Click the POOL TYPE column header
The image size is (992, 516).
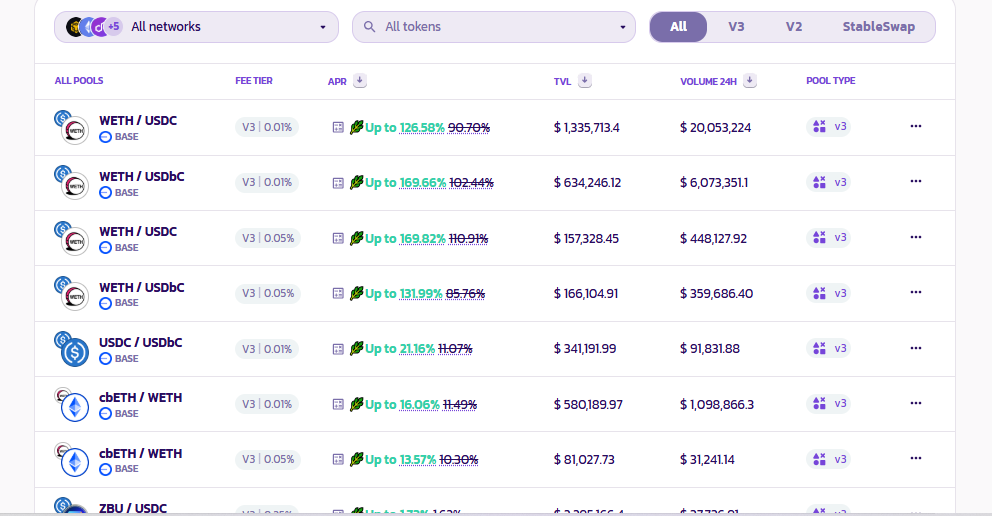[831, 81]
